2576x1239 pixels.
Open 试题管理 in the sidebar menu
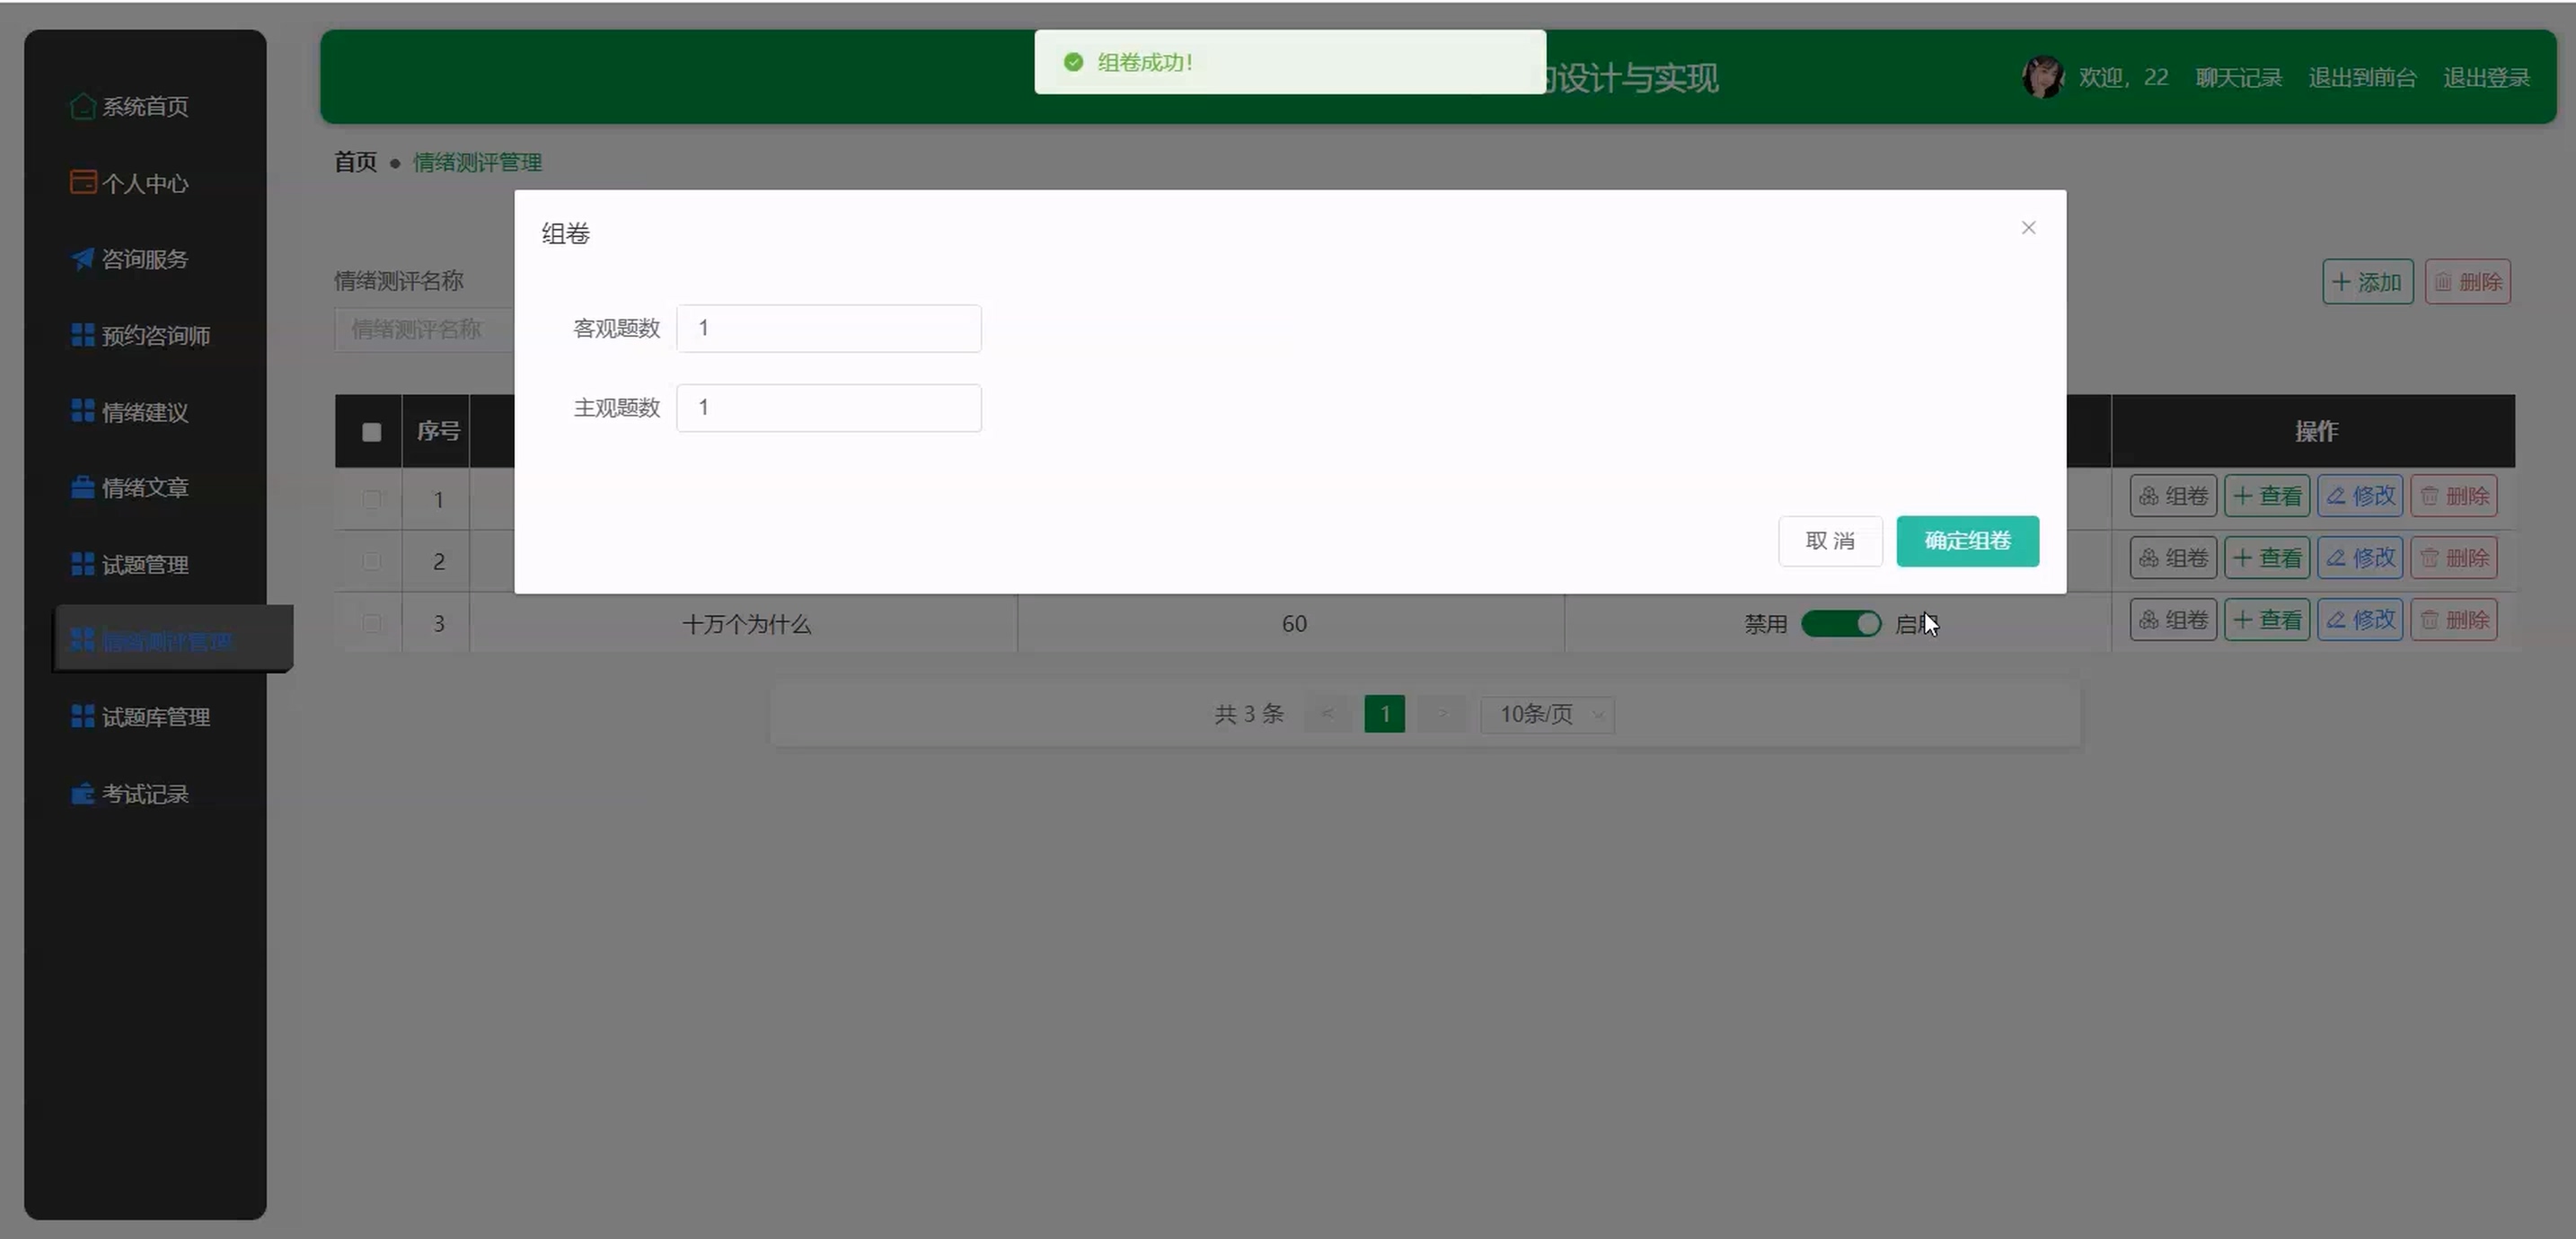145,564
